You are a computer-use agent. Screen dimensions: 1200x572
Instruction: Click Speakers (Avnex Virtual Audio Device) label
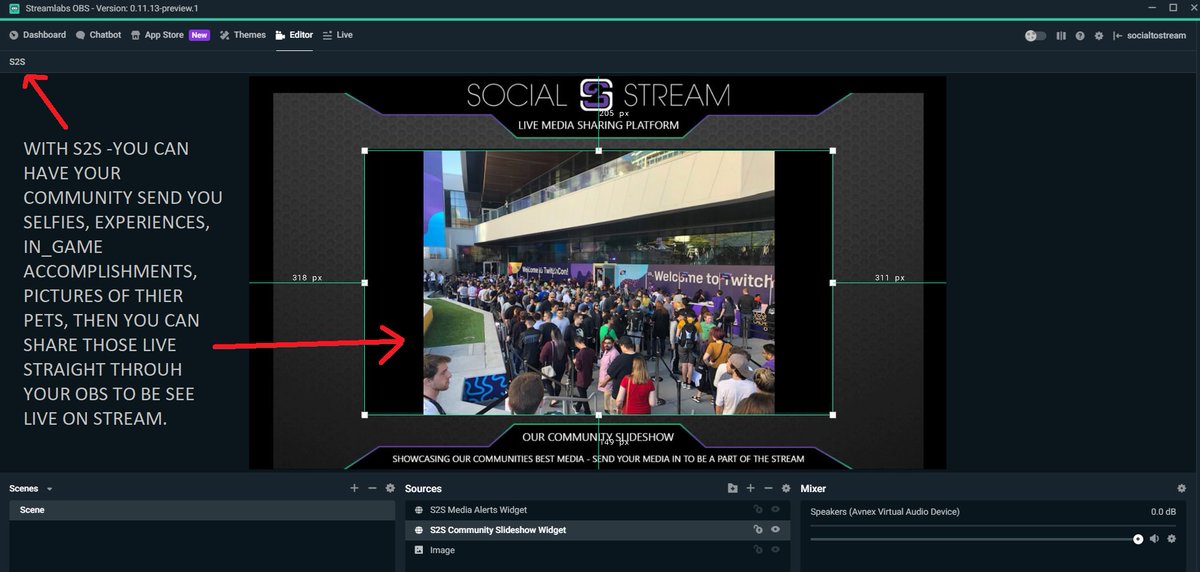point(885,512)
